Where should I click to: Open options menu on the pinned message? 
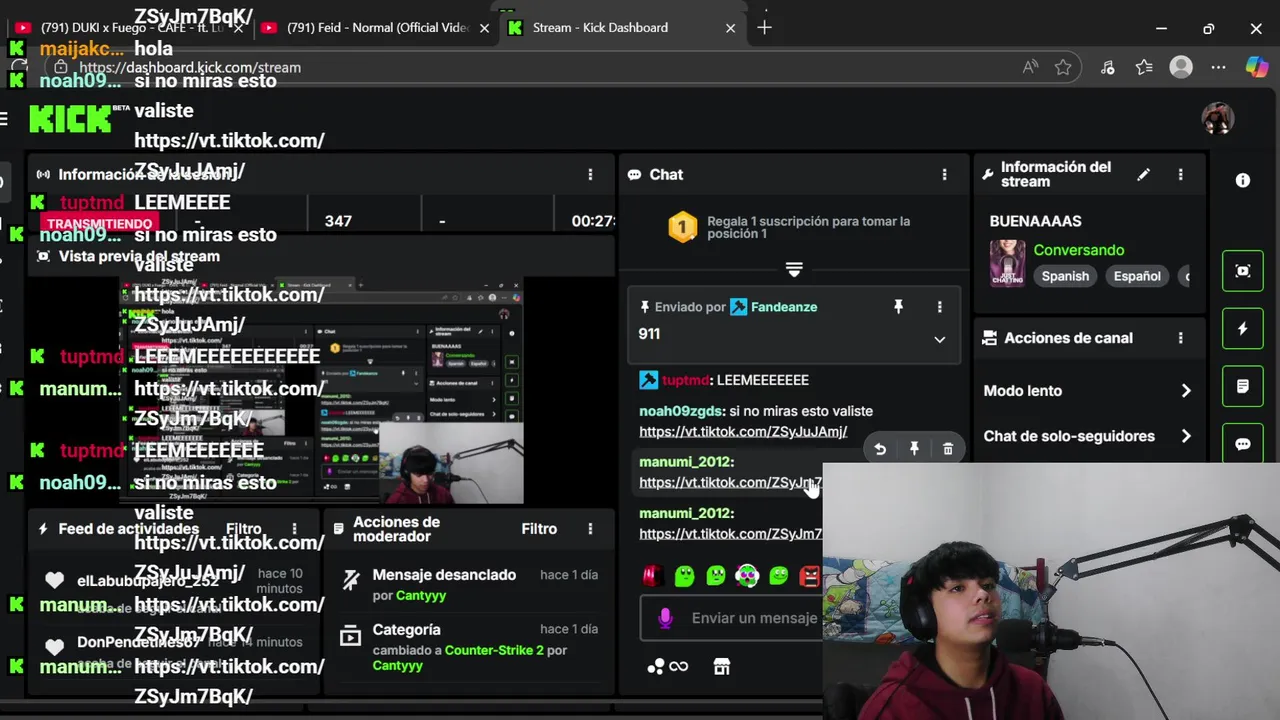(x=939, y=307)
